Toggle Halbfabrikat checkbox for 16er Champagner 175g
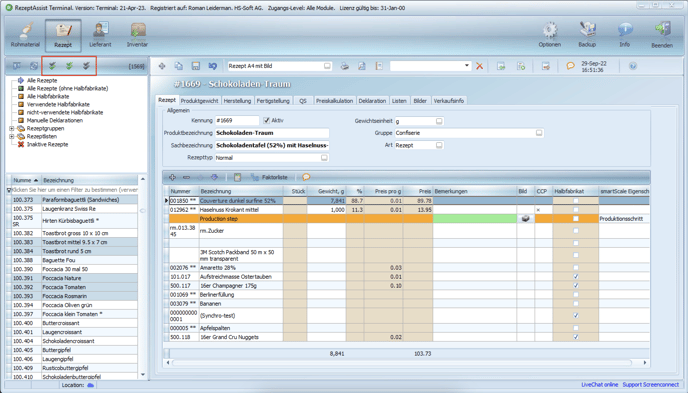688x393 pixels. [x=576, y=286]
